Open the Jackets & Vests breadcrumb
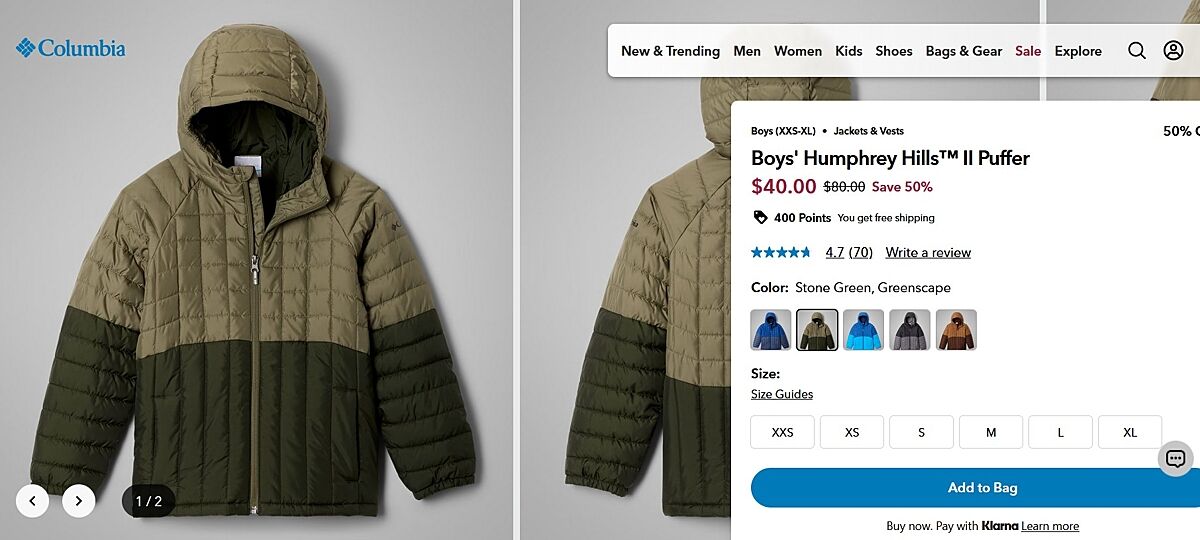Image resolution: width=1200 pixels, height=540 pixels. click(868, 131)
